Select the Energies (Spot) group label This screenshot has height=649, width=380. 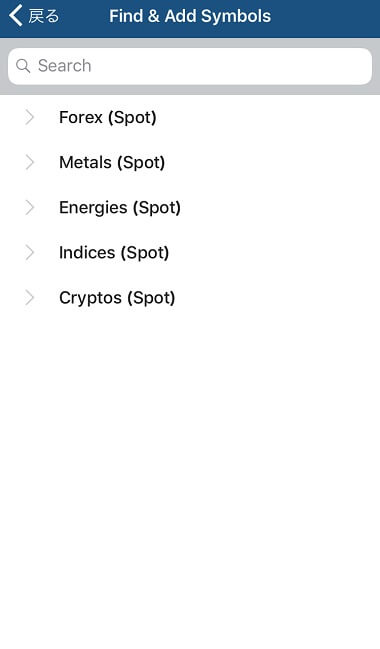pyautogui.click(x=120, y=208)
